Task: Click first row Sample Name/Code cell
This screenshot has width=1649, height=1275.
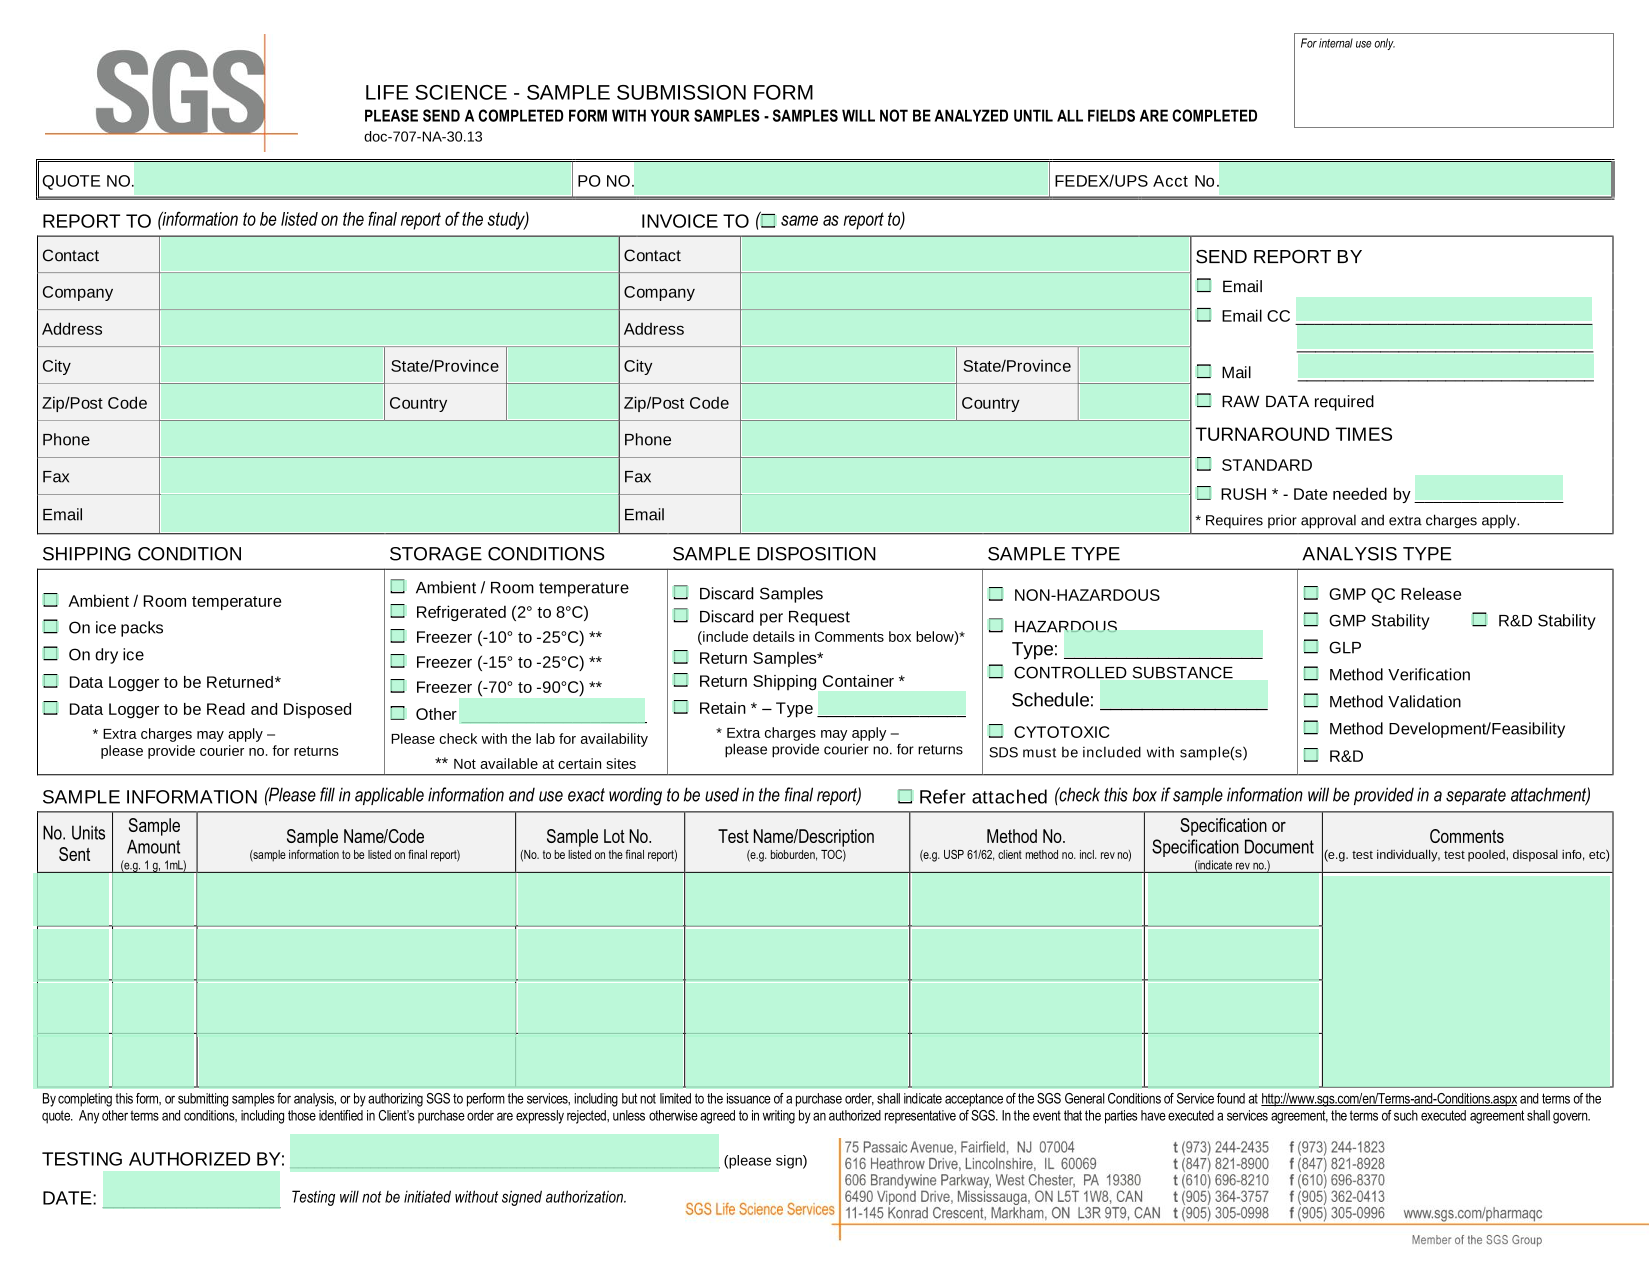Action: (356, 900)
